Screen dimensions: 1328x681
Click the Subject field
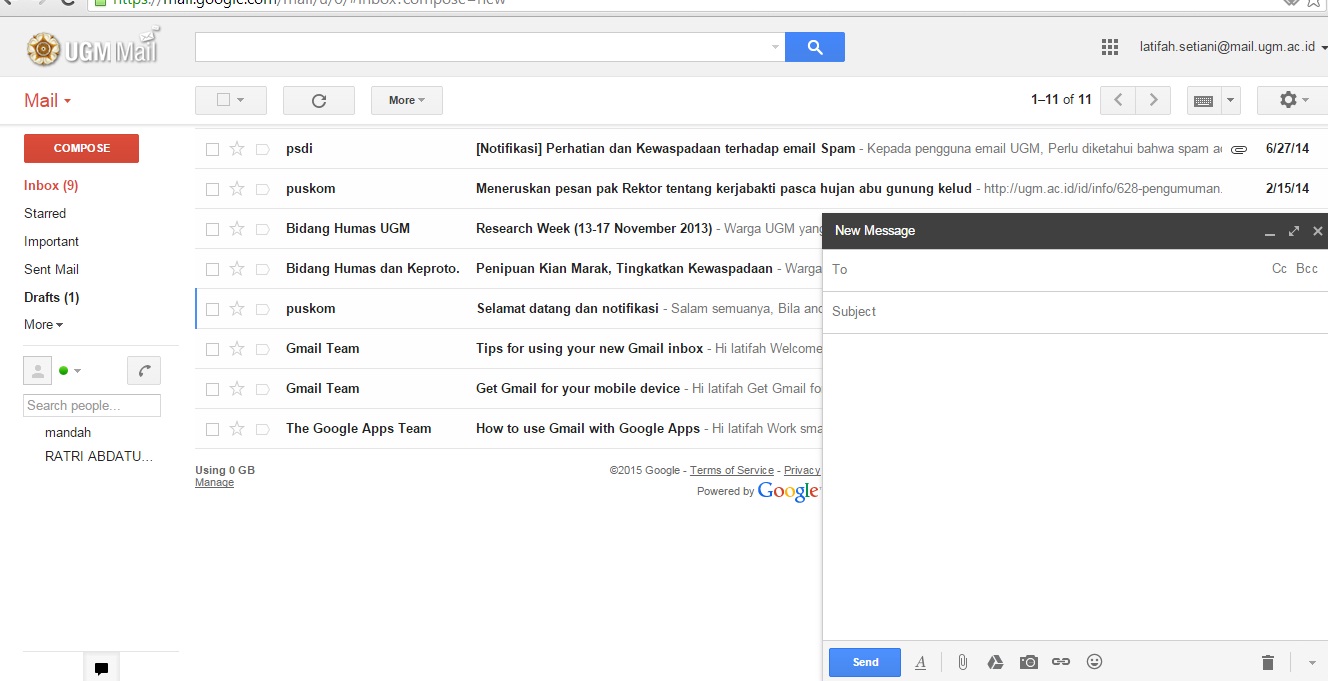point(1075,311)
